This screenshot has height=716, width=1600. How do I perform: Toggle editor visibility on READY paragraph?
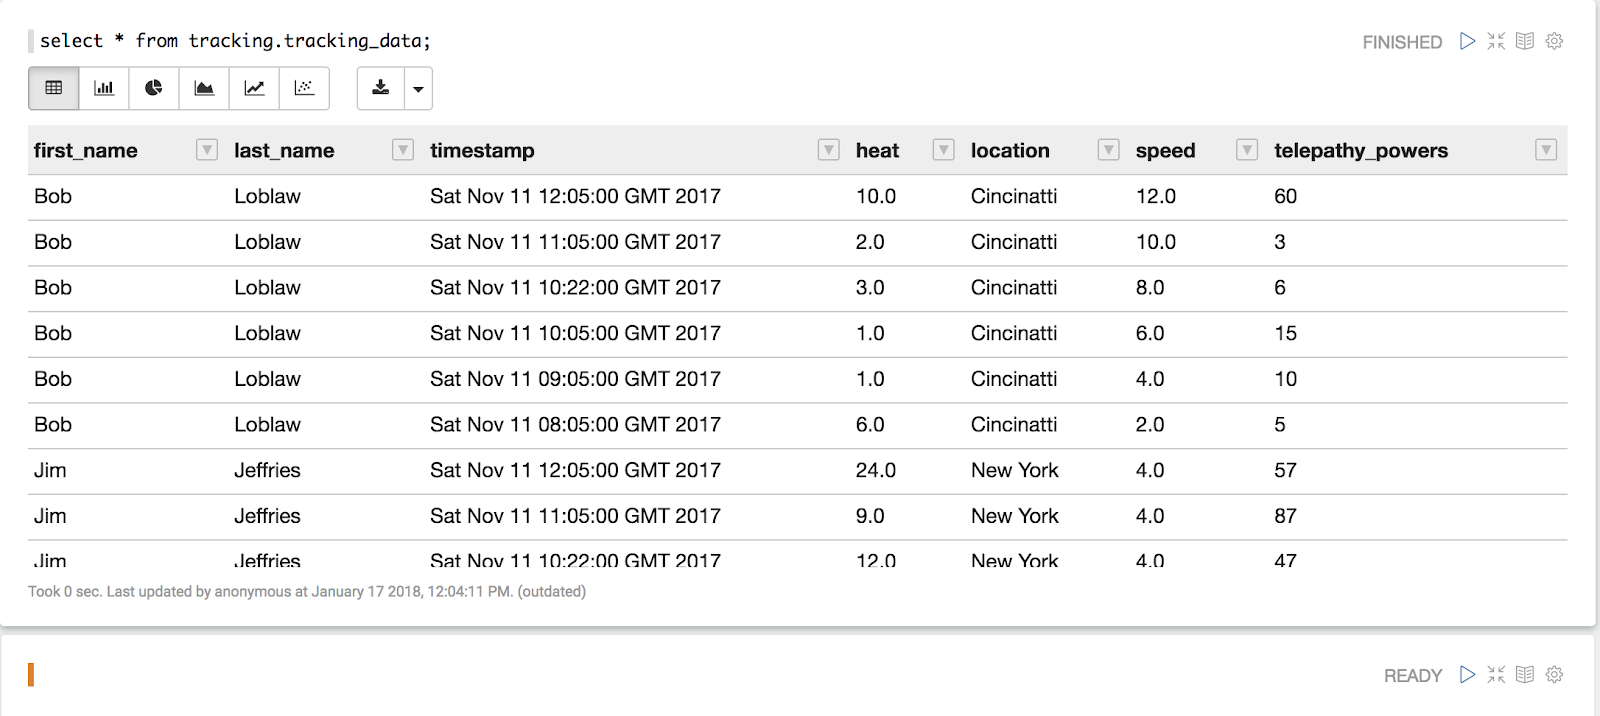point(1496,675)
